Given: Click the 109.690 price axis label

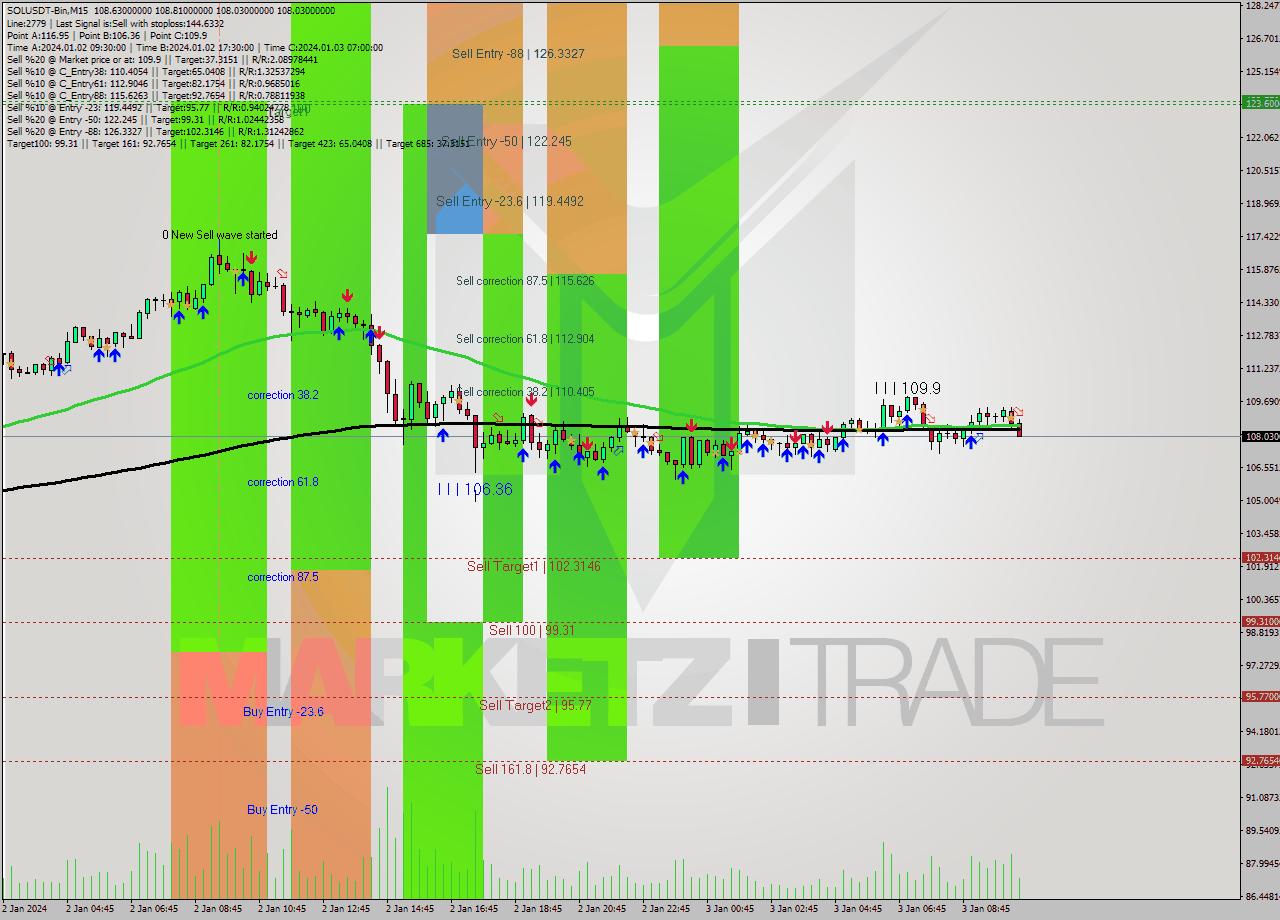Looking at the screenshot, I should pos(1262,402).
